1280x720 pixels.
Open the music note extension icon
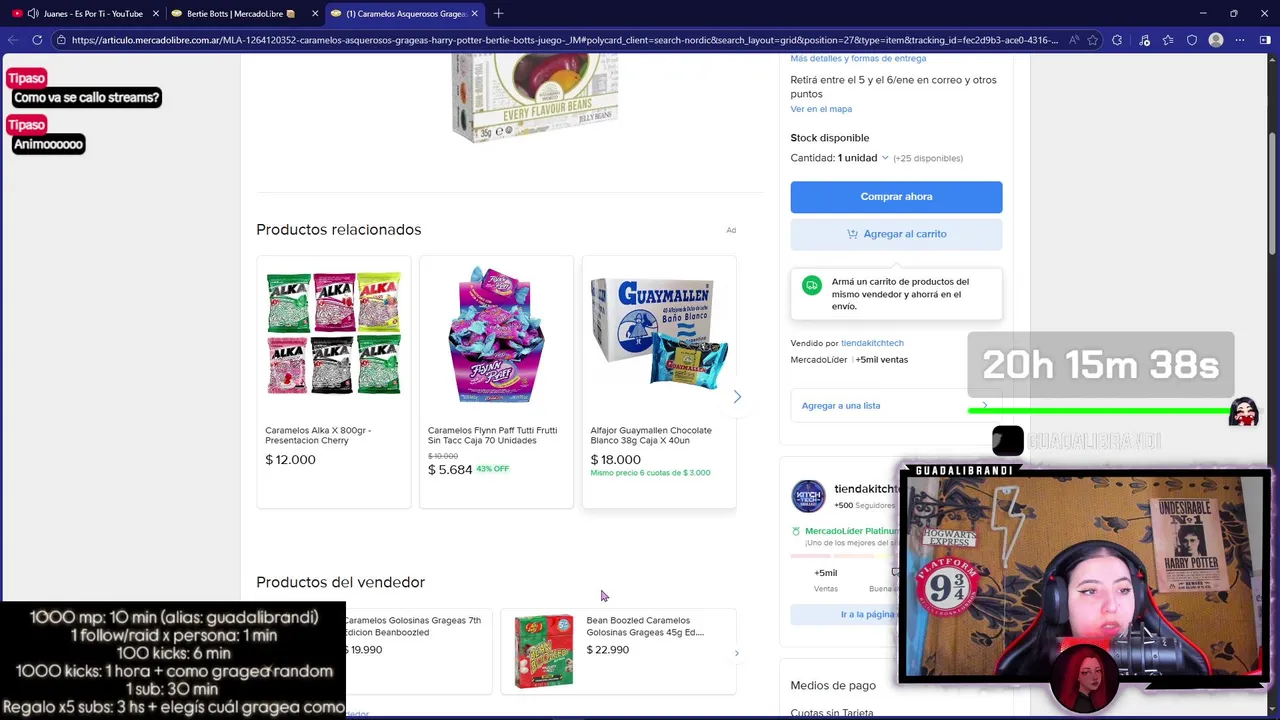tap(1144, 40)
